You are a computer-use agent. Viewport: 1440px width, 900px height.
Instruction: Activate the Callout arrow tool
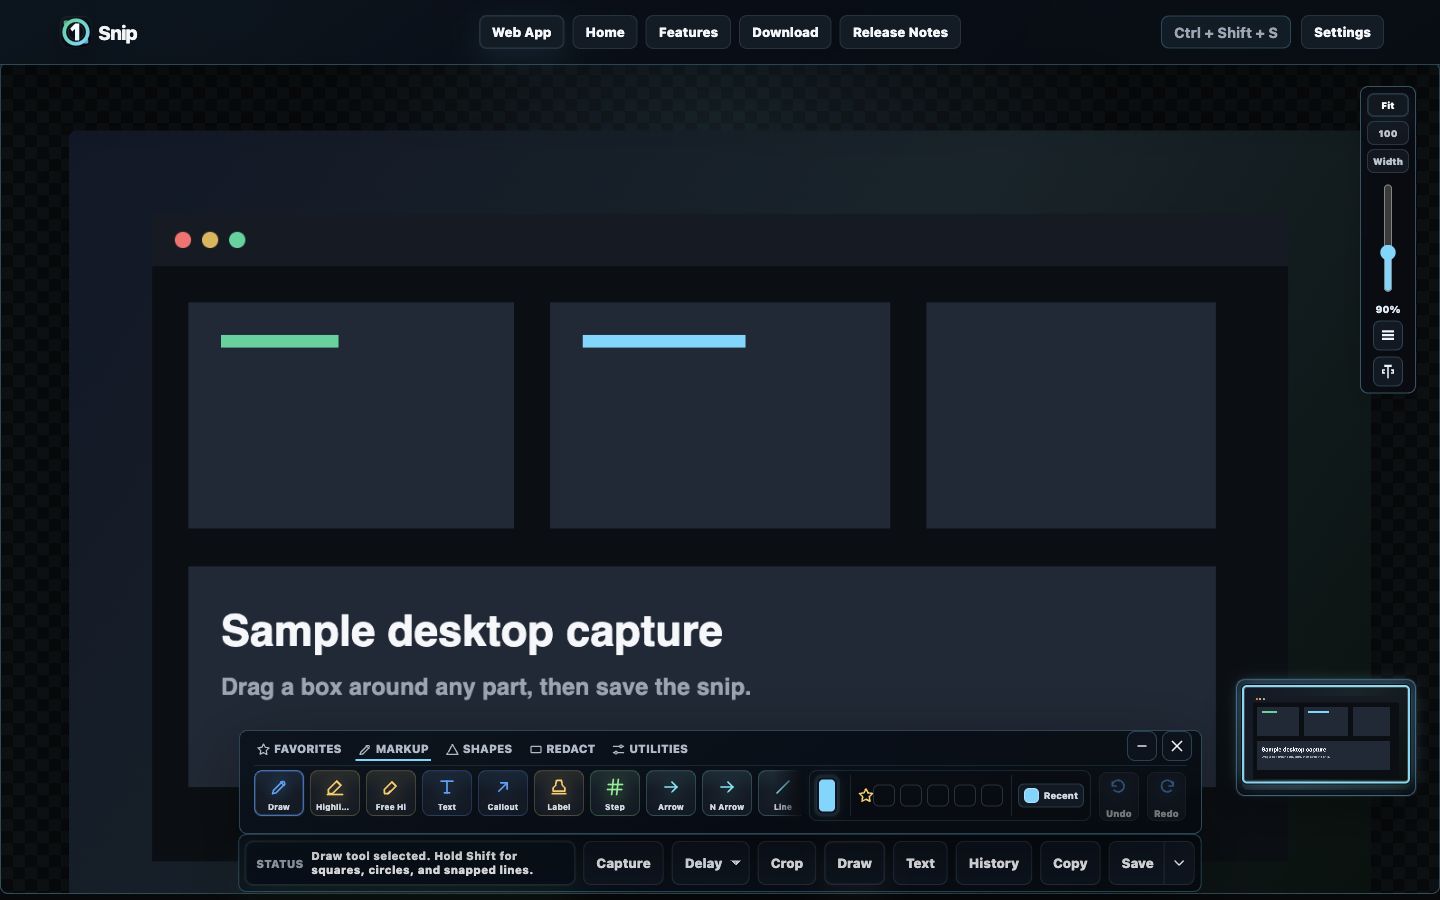pos(503,793)
